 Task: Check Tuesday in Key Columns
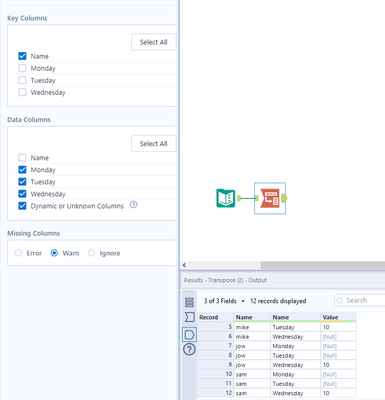(x=22, y=80)
